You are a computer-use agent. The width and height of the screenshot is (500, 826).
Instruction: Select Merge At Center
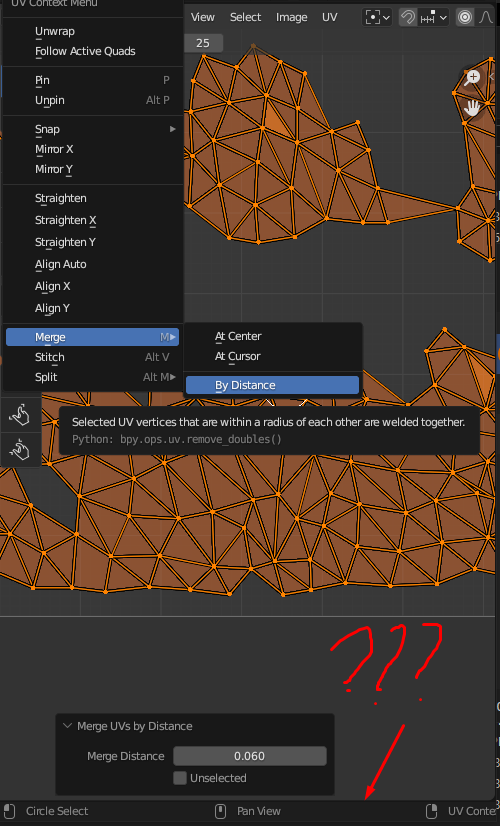click(272, 336)
